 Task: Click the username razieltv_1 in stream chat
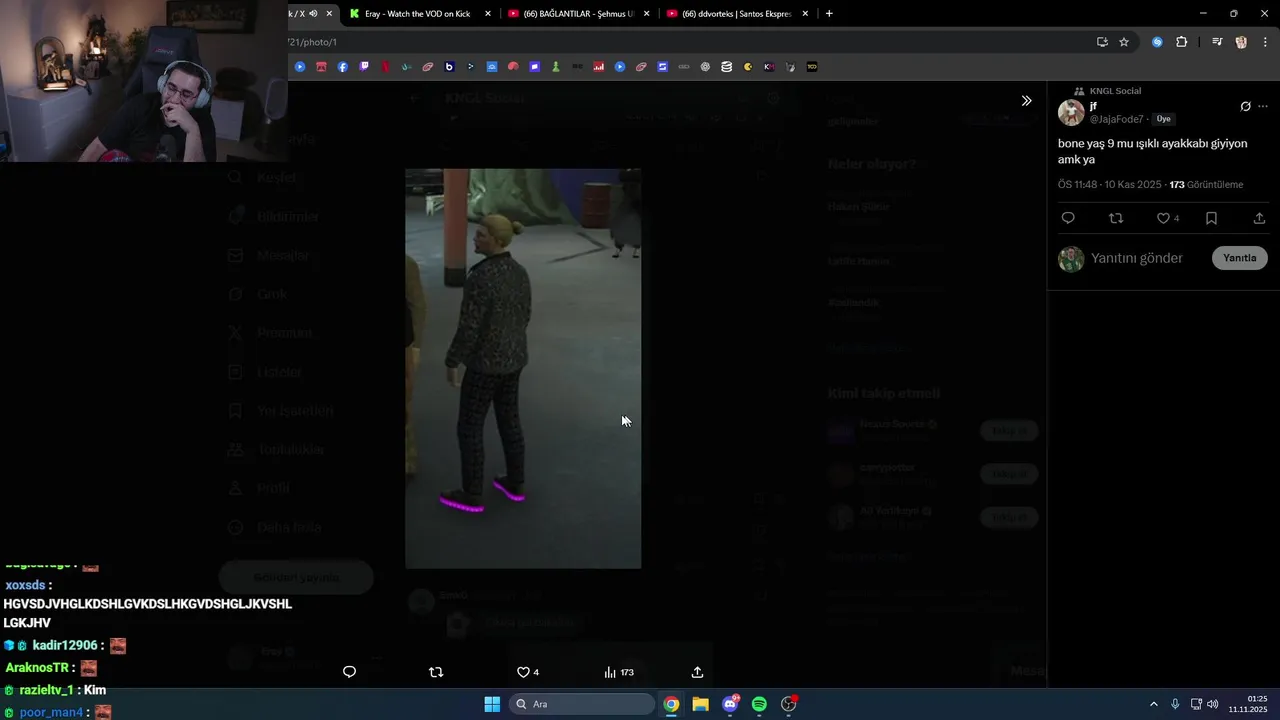coord(46,690)
